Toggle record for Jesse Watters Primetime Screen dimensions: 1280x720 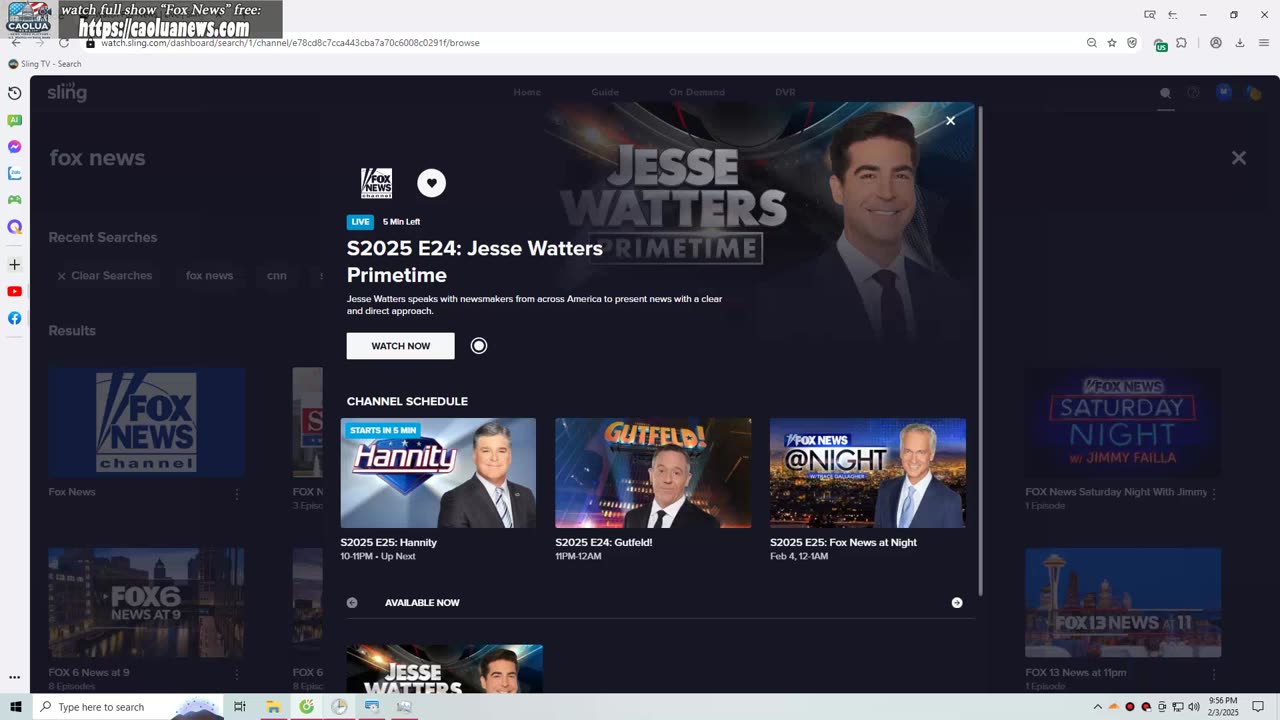click(x=479, y=346)
